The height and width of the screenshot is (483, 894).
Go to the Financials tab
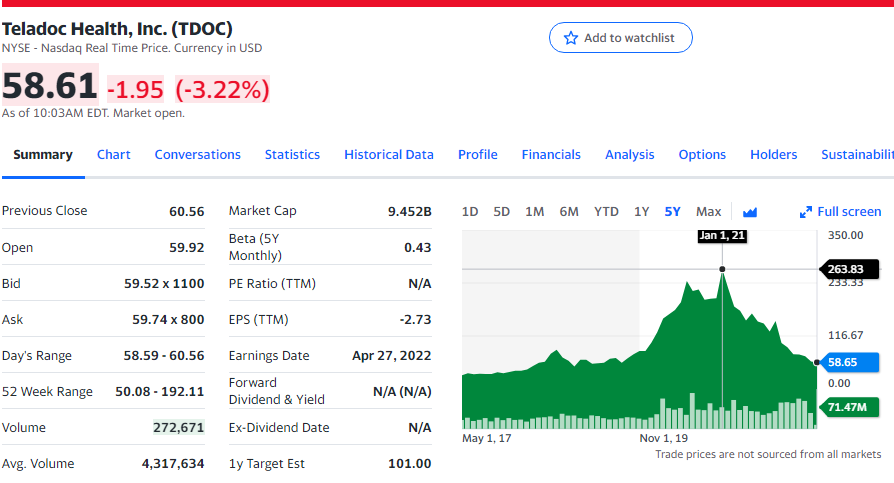(x=551, y=155)
